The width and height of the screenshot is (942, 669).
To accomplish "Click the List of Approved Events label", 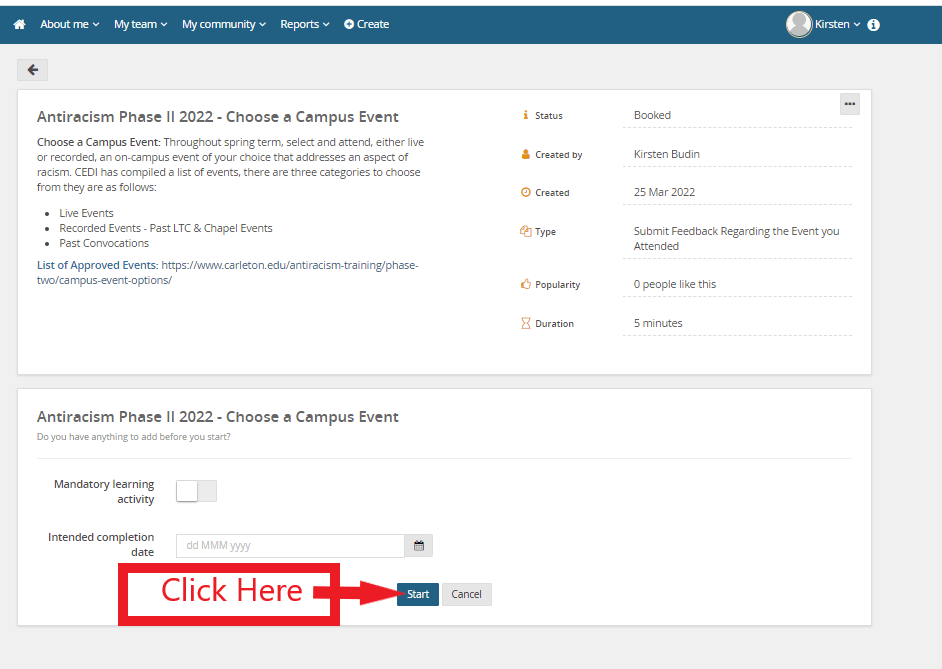I will click(97, 265).
